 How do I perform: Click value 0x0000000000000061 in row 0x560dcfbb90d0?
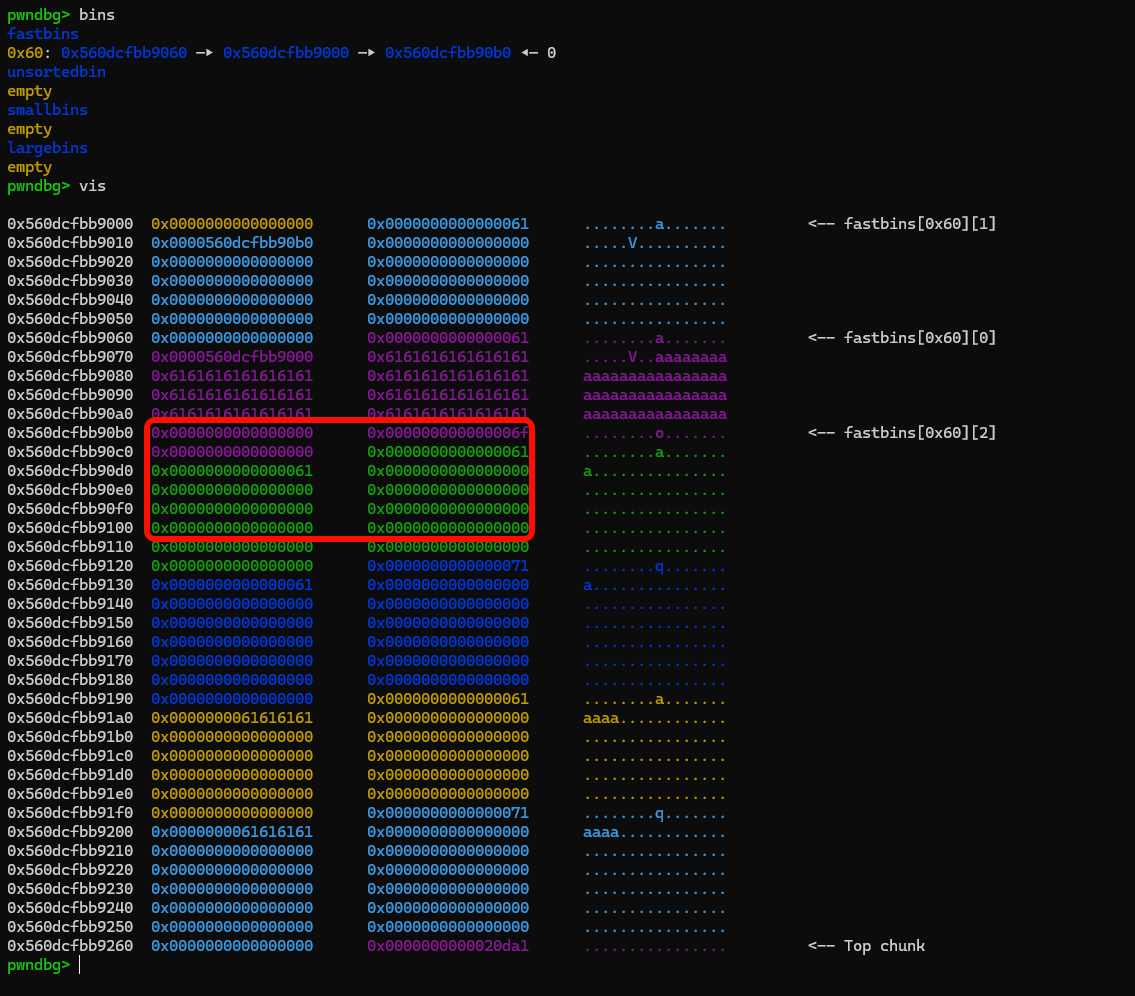click(x=232, y=470)
